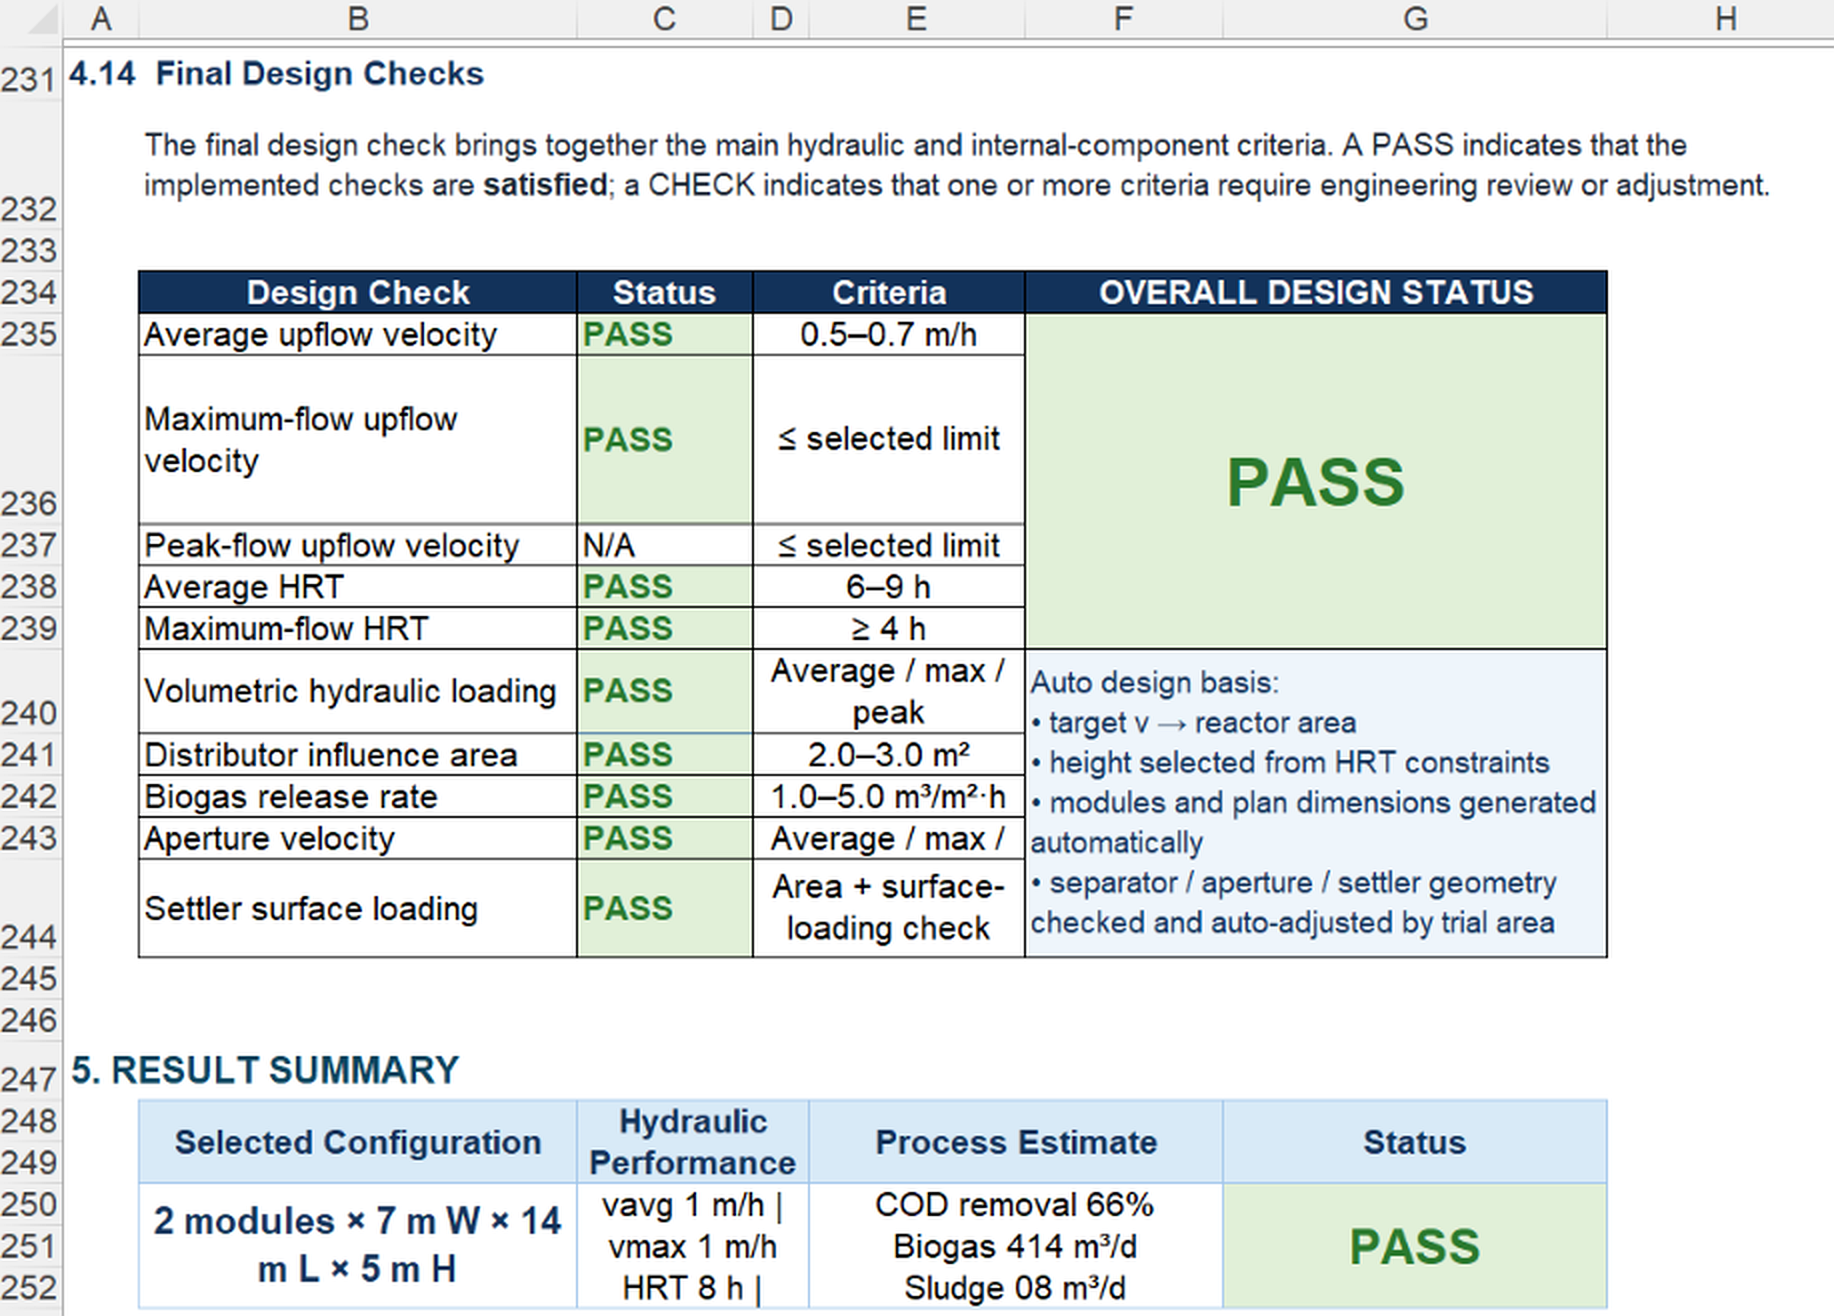
Task: Select the 'Volumetric hydraulic loading' cell
Action: pyautogui.click(x=358, y=692)
